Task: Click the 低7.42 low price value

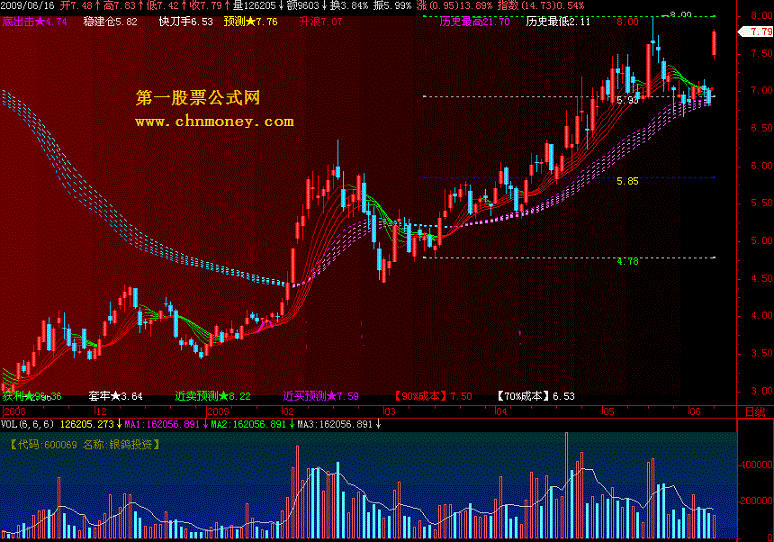Action: (x=167, y=5)
